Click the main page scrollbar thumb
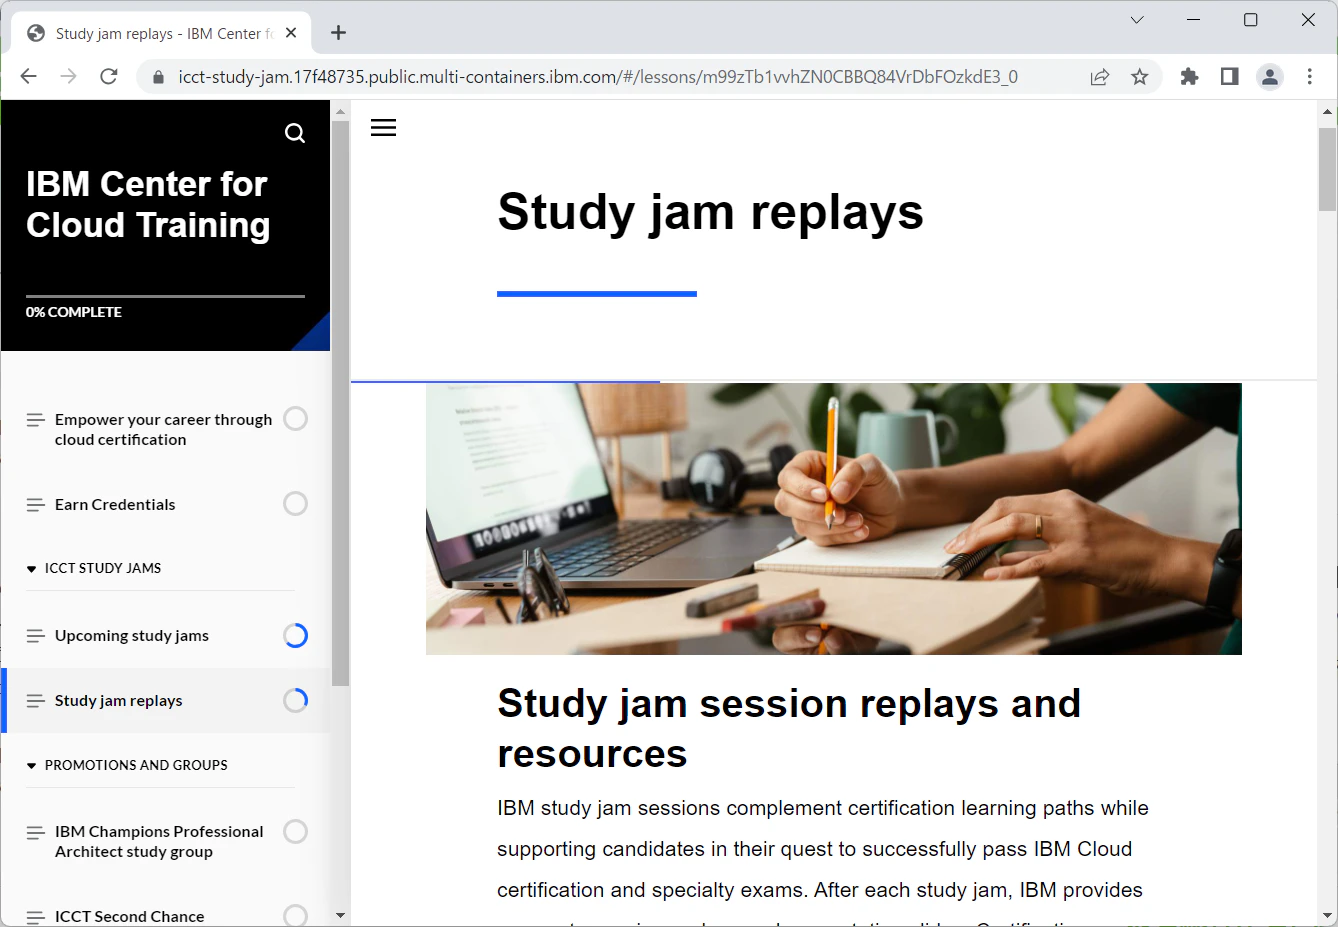The image size is (1338, 927). pos(1327,169)
